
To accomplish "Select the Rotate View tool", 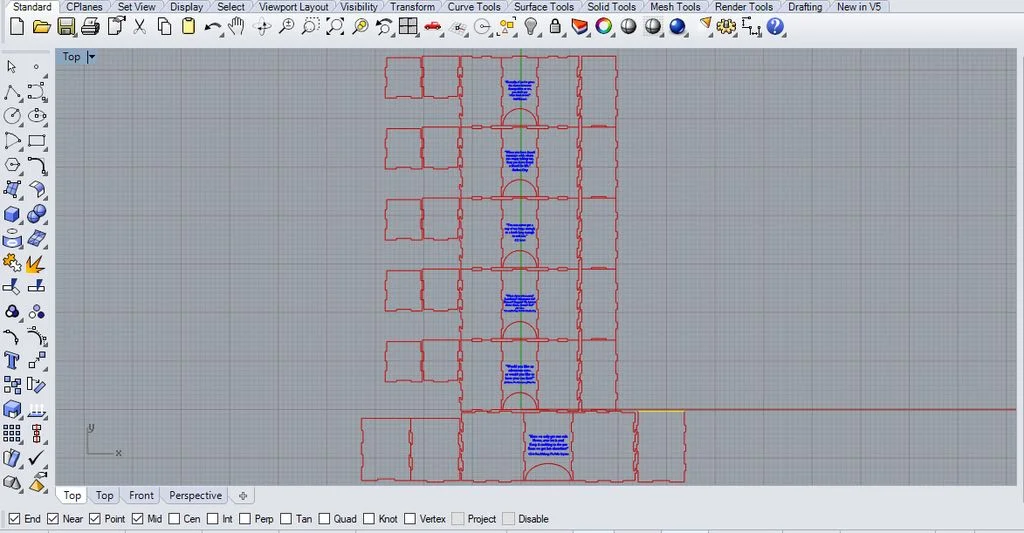I will [263, 27].
